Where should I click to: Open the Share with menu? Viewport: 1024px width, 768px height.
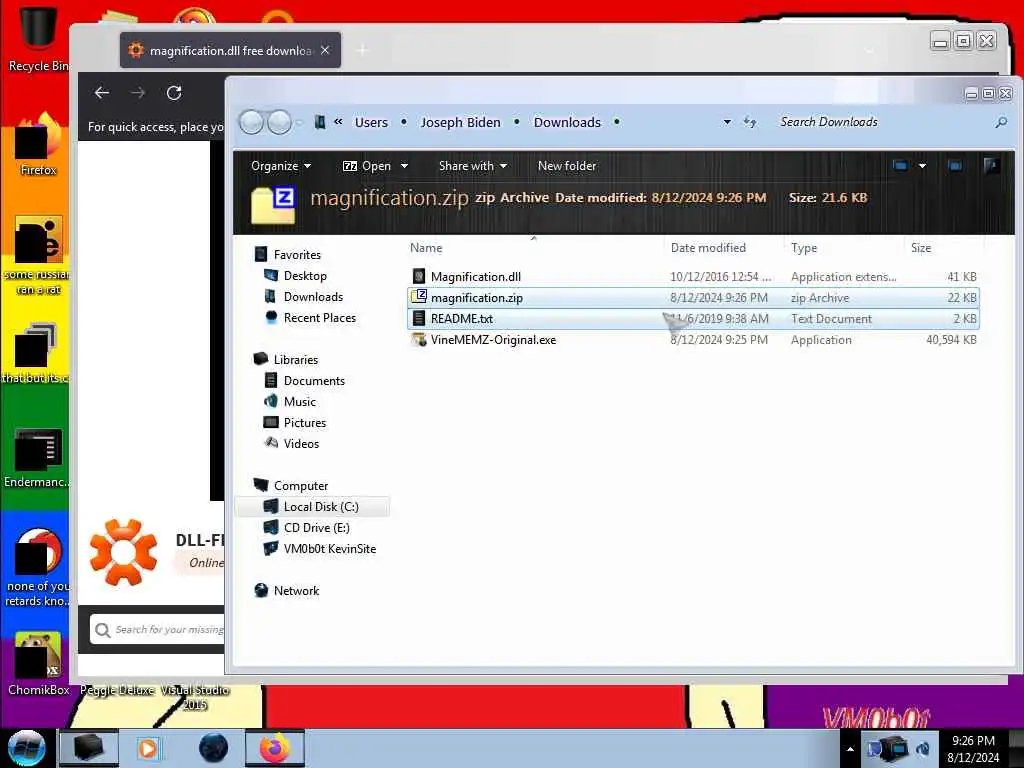tap(473, 166)
